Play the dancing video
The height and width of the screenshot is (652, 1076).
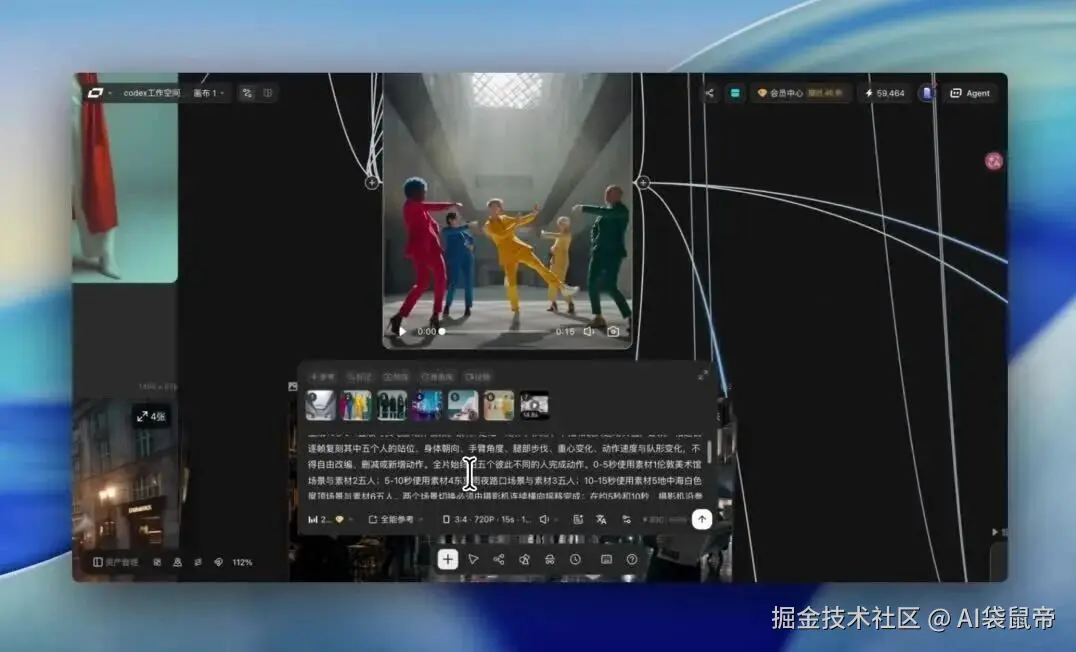tap(402, 331)
